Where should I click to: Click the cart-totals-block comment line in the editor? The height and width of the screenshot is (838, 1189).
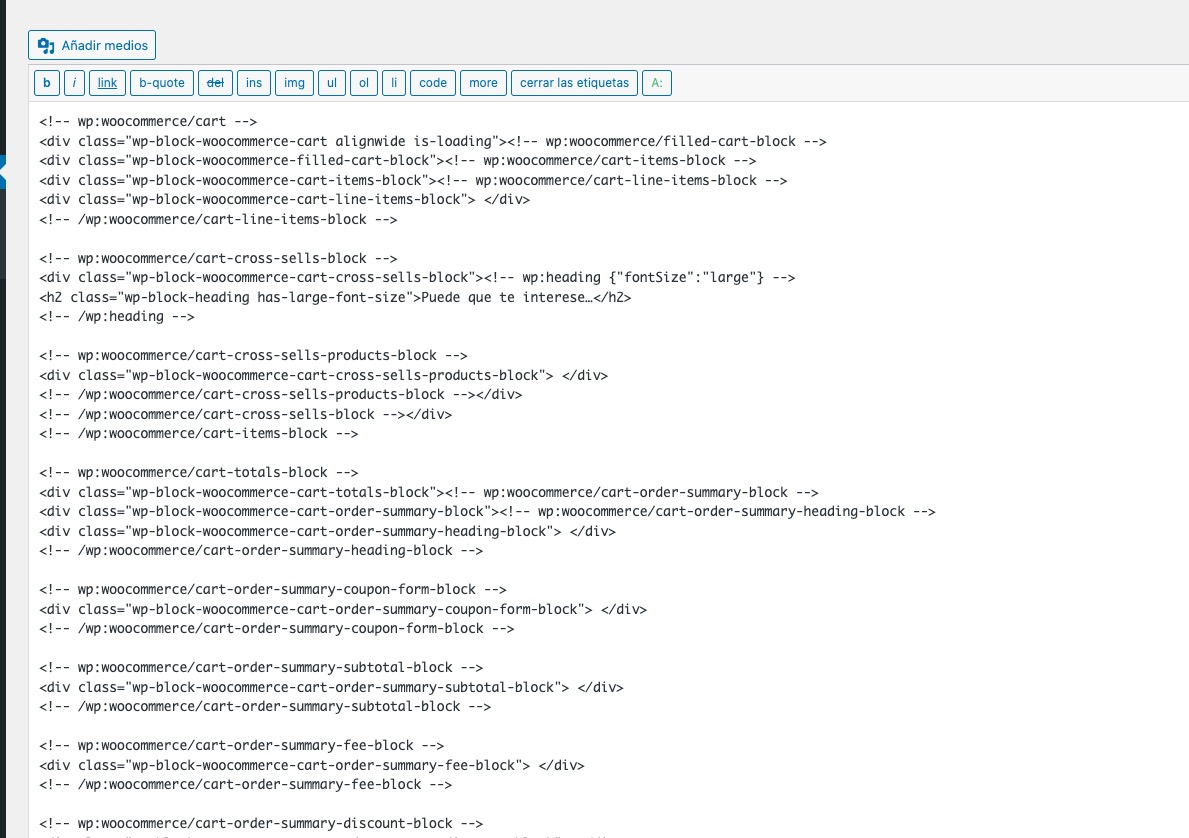(x=199, y=472)
